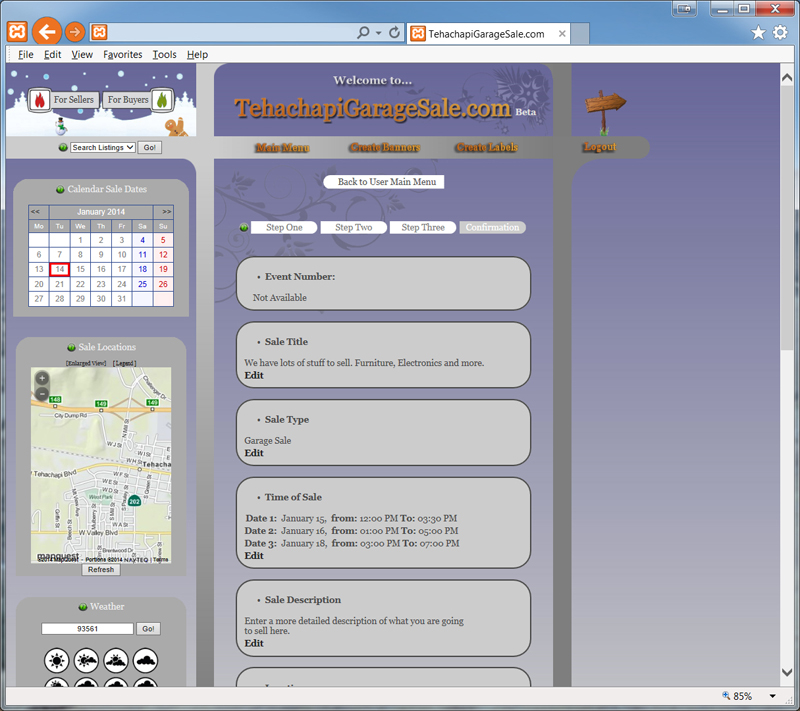Select the Confirmation tab
Viewport: 800px width, 711px height.
492,227
